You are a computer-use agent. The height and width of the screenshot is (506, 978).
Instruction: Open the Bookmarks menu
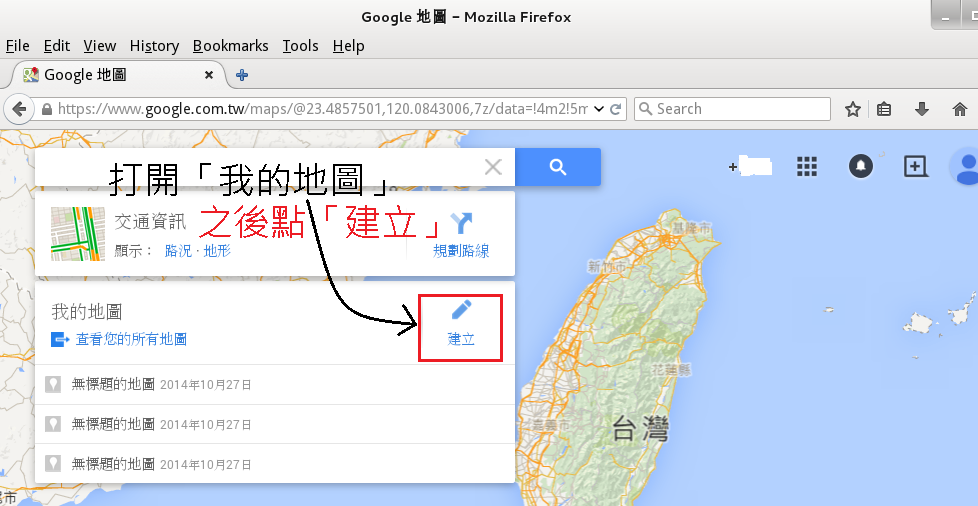230,46
